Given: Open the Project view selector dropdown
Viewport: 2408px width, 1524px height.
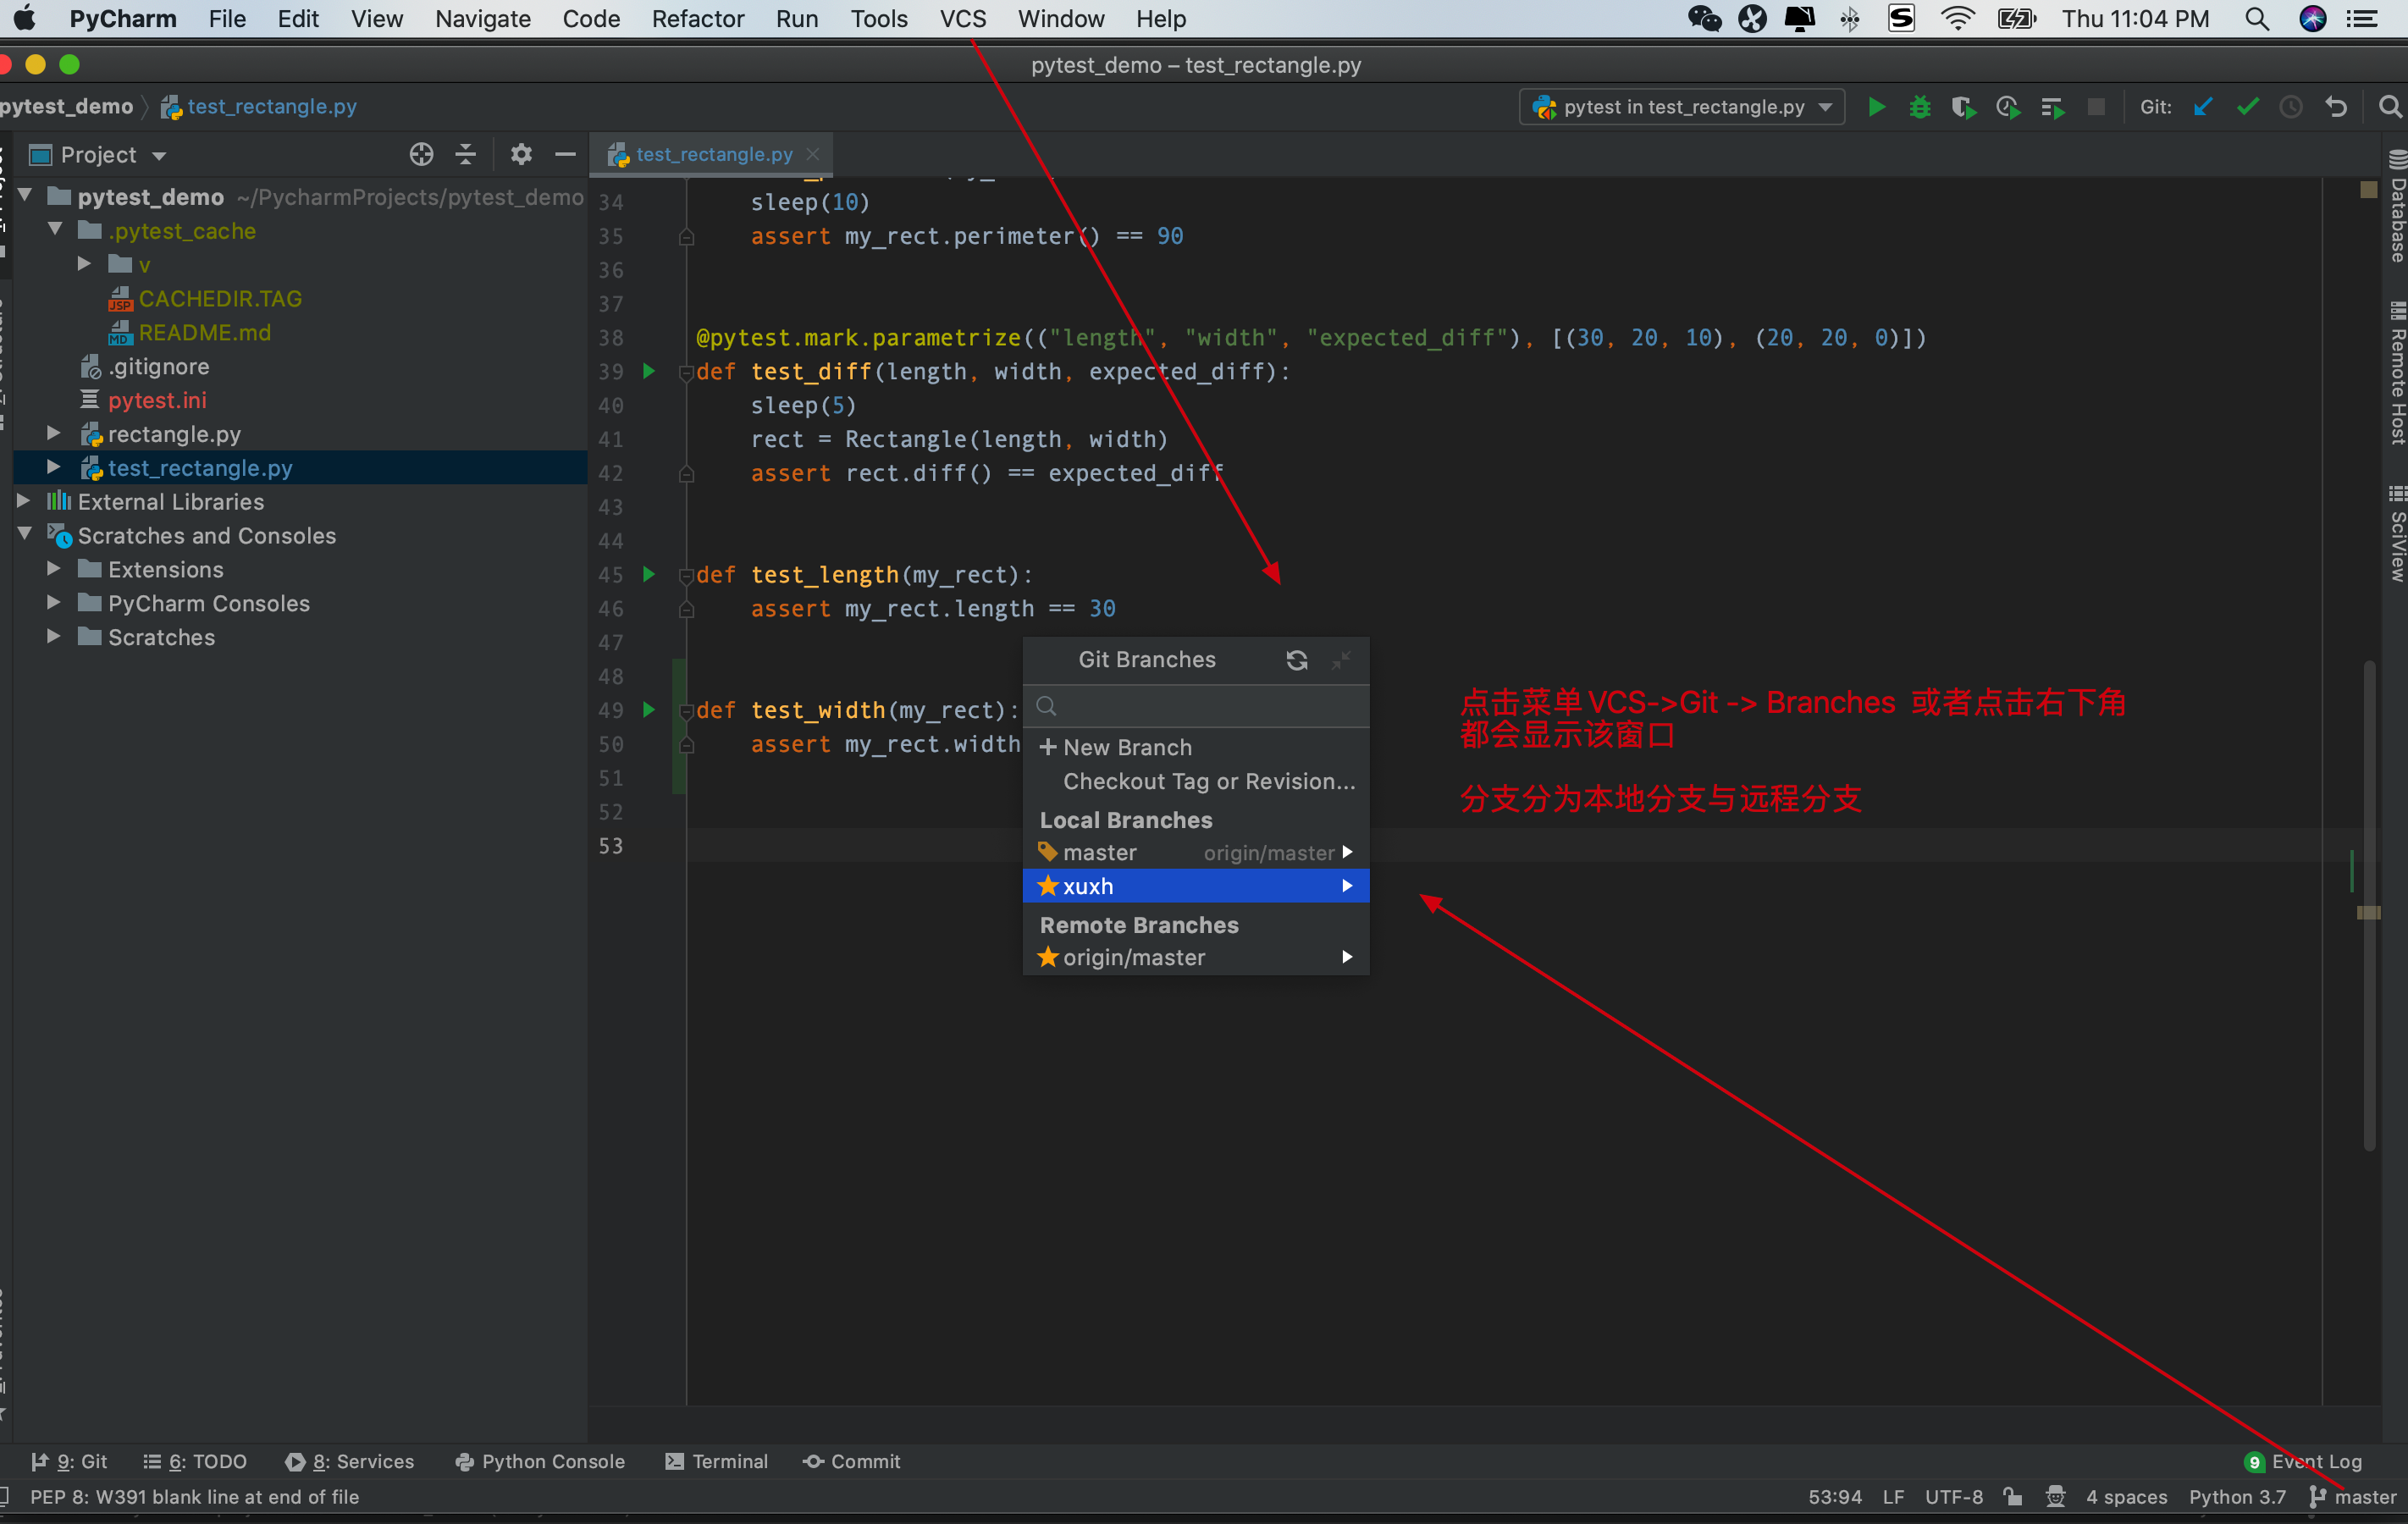Looking at the screenshot, I should point(98,155).
